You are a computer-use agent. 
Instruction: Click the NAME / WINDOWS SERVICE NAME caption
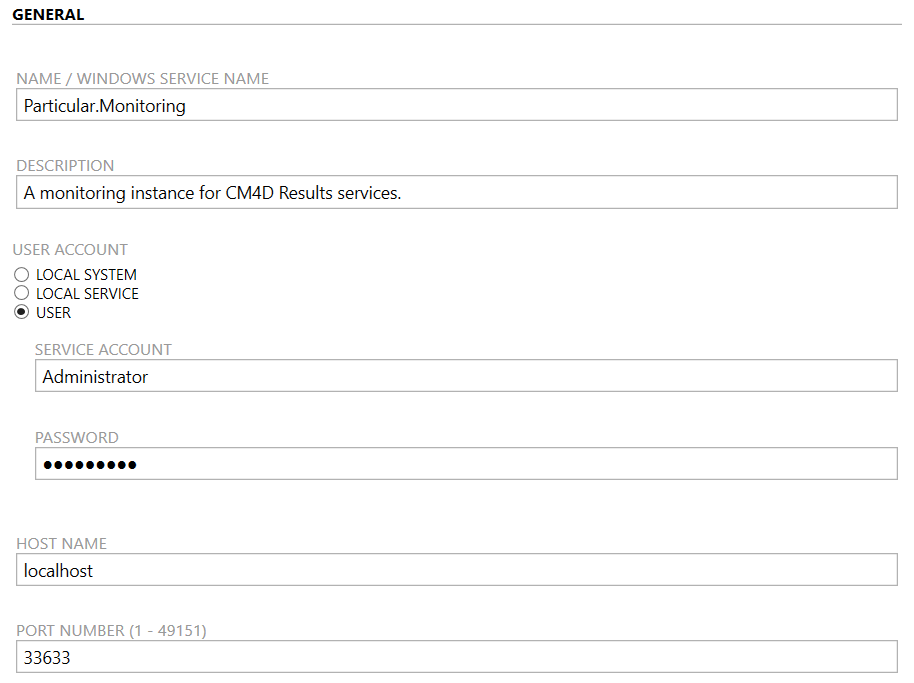click(x=142, y=78)
